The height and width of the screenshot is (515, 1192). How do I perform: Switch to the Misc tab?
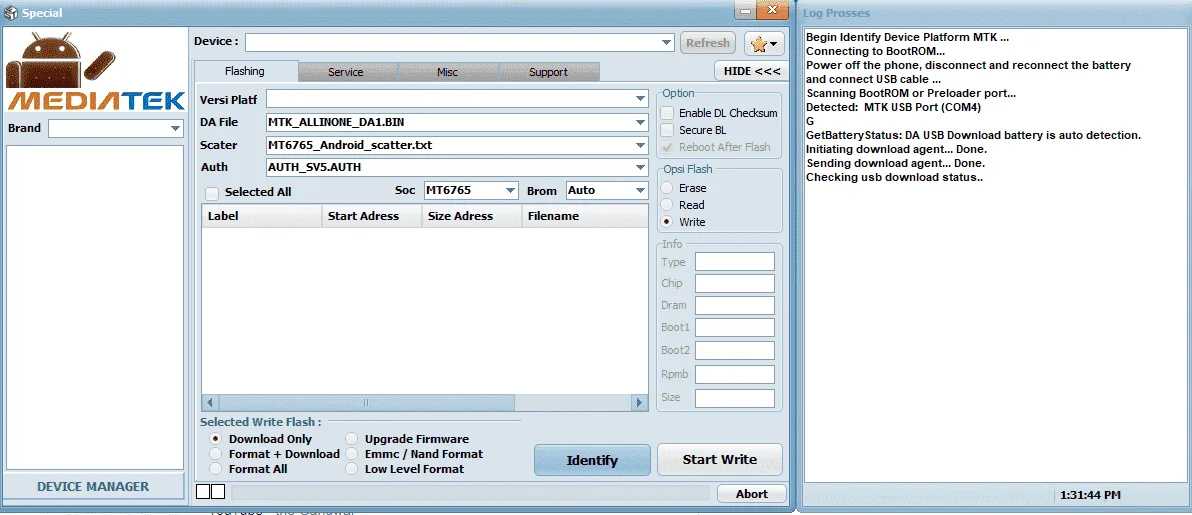448,72
